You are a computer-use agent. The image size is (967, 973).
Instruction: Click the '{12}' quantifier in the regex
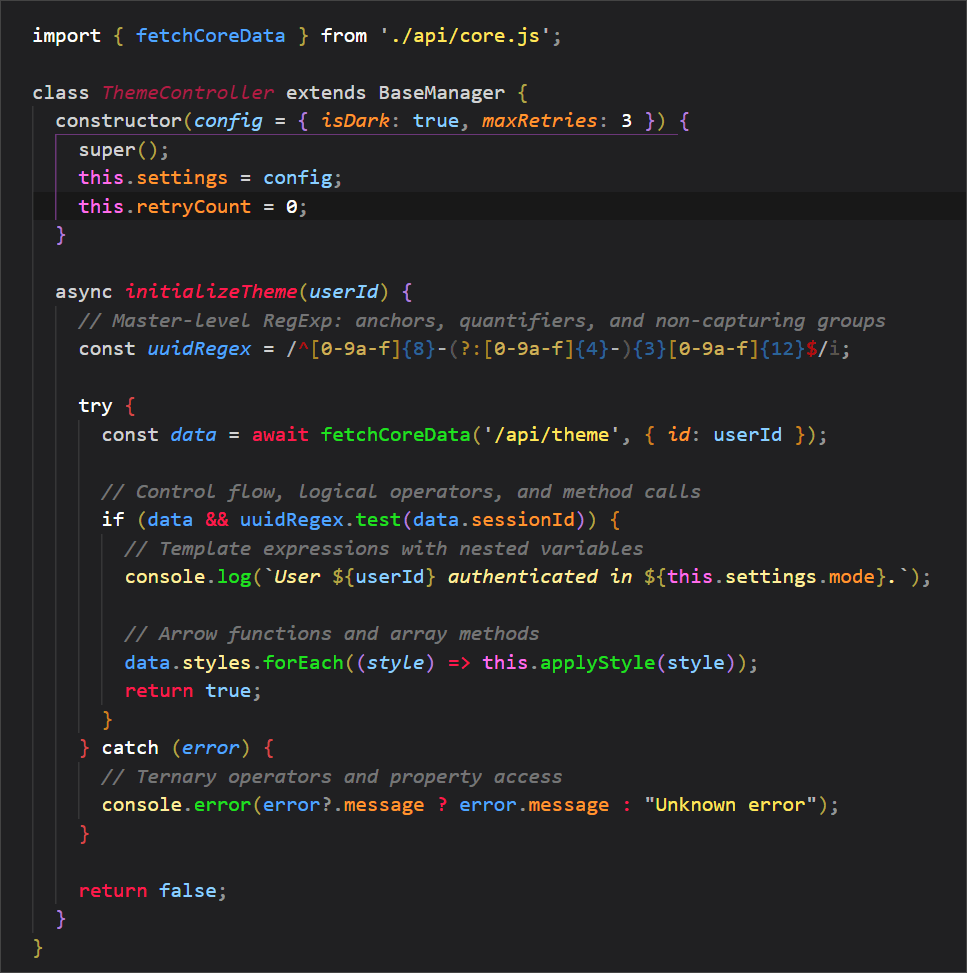click(782, 349)
